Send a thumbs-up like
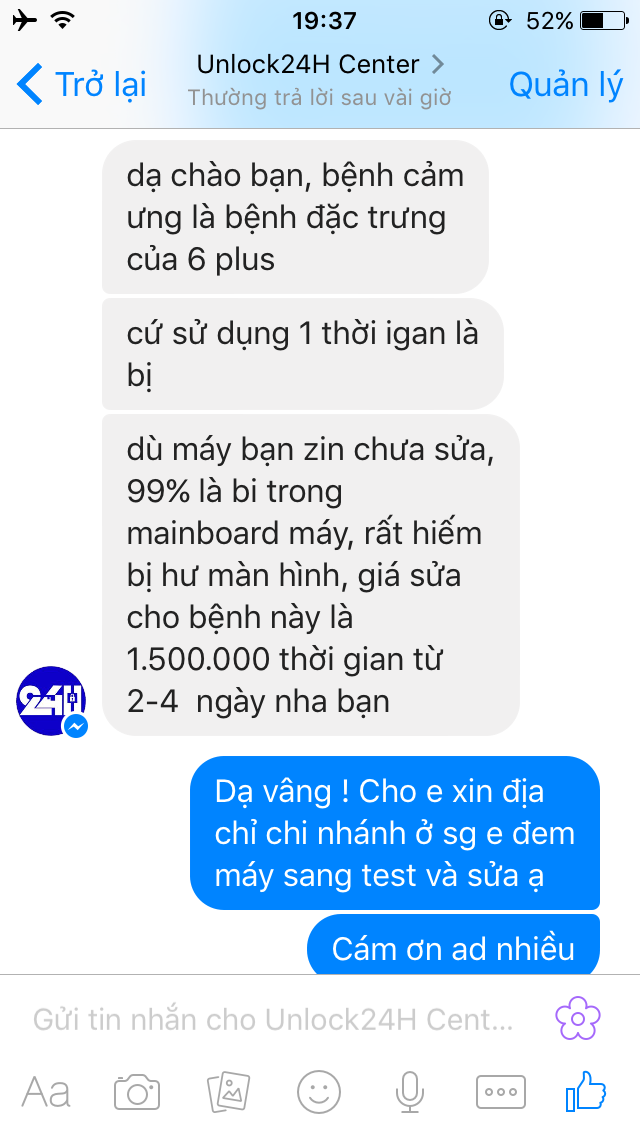Image resolution: width=640 pixels, height=1136 pixels. 586,1090
